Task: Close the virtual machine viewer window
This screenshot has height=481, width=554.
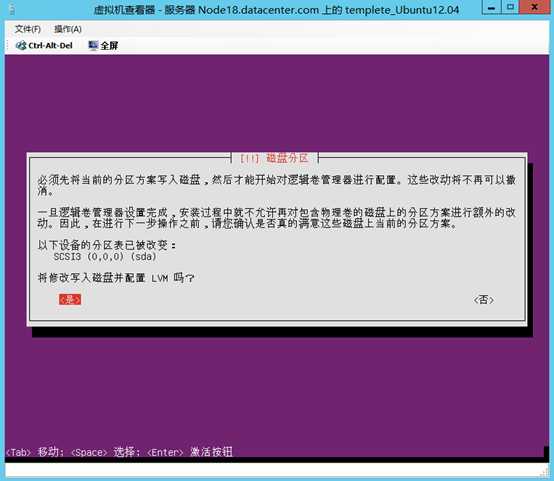Action: pyautogui.click(x=535, y=7)
